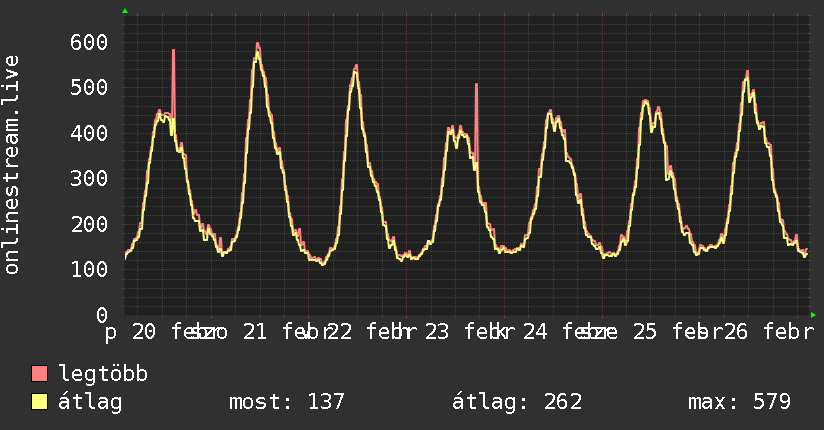Click the y-axis label 600
This screenshot has width=824, height=430.
coord(89,42)
